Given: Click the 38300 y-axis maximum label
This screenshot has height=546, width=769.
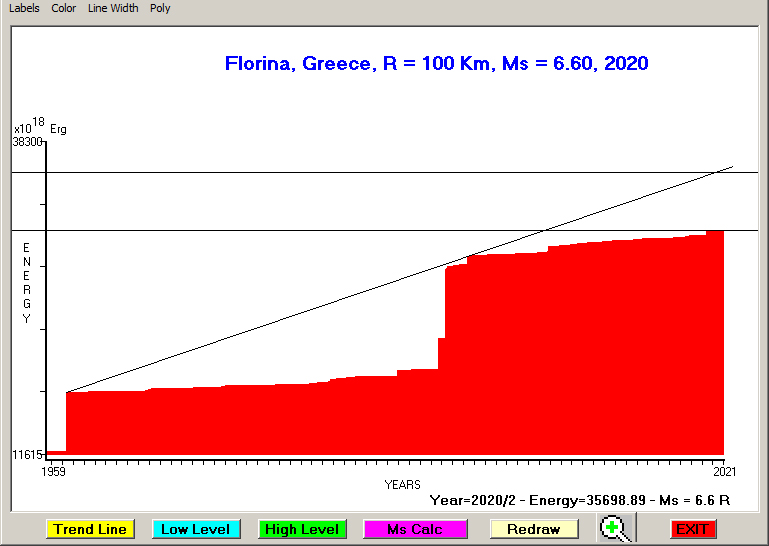Looking at the screenshot, I should [28, 143].
